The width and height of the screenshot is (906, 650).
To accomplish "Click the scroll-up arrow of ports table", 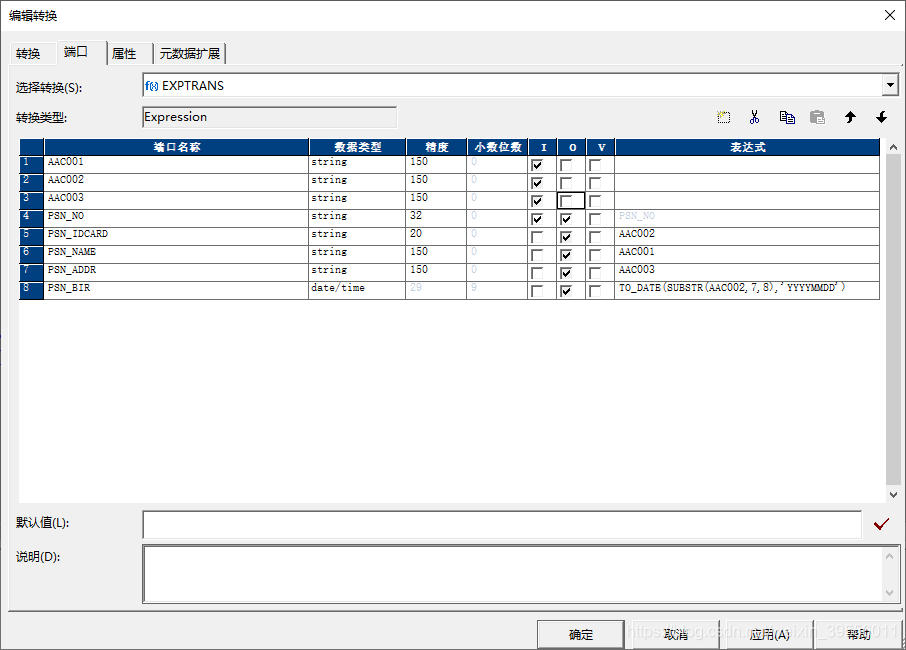I will (893, 147).
